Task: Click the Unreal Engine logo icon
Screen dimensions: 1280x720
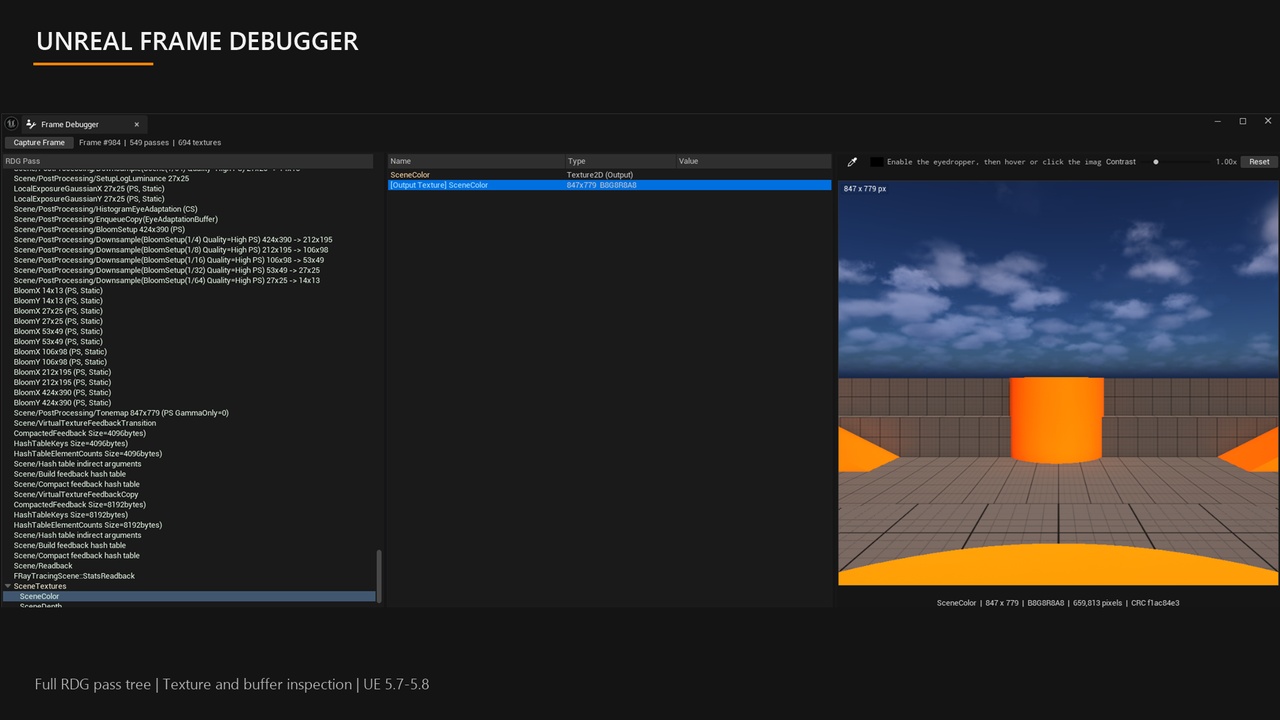Action: 11,124
